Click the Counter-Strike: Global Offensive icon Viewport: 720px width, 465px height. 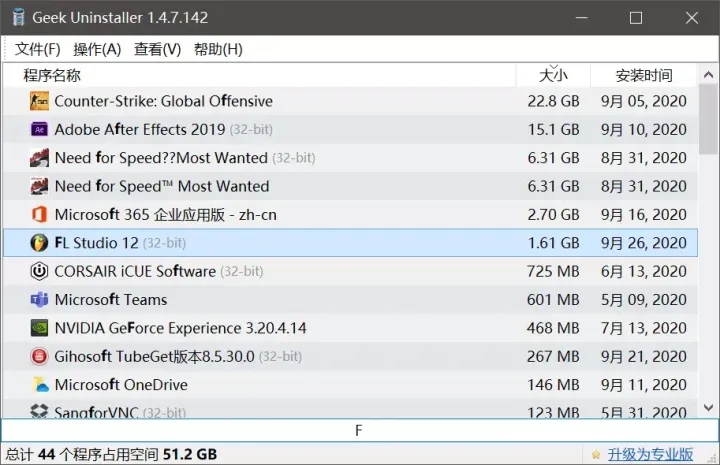pyautogui.click(x=39, y=101)
